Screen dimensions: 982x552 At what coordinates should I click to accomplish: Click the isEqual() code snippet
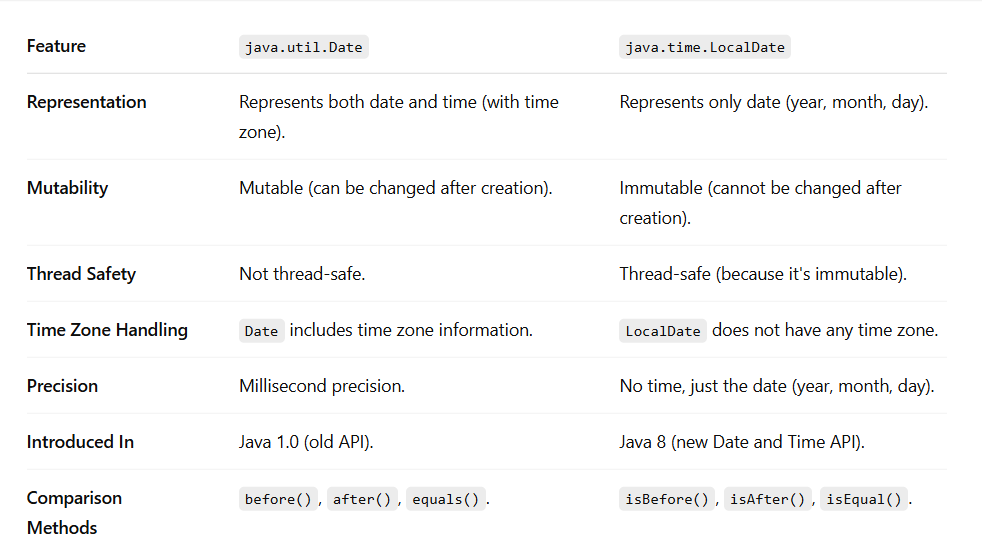863,499
